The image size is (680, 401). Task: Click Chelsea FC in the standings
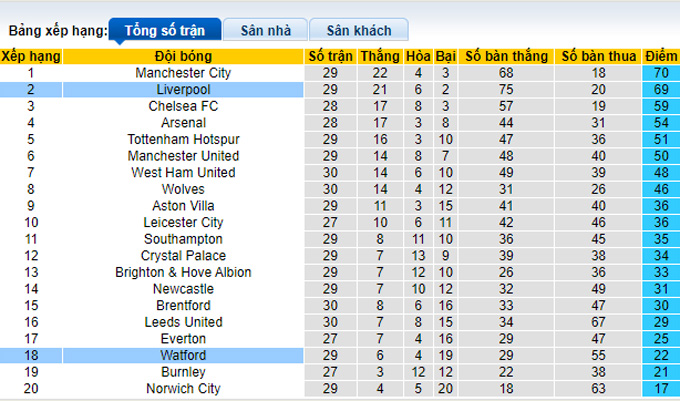pyautogui.click(x=184, y=106)
